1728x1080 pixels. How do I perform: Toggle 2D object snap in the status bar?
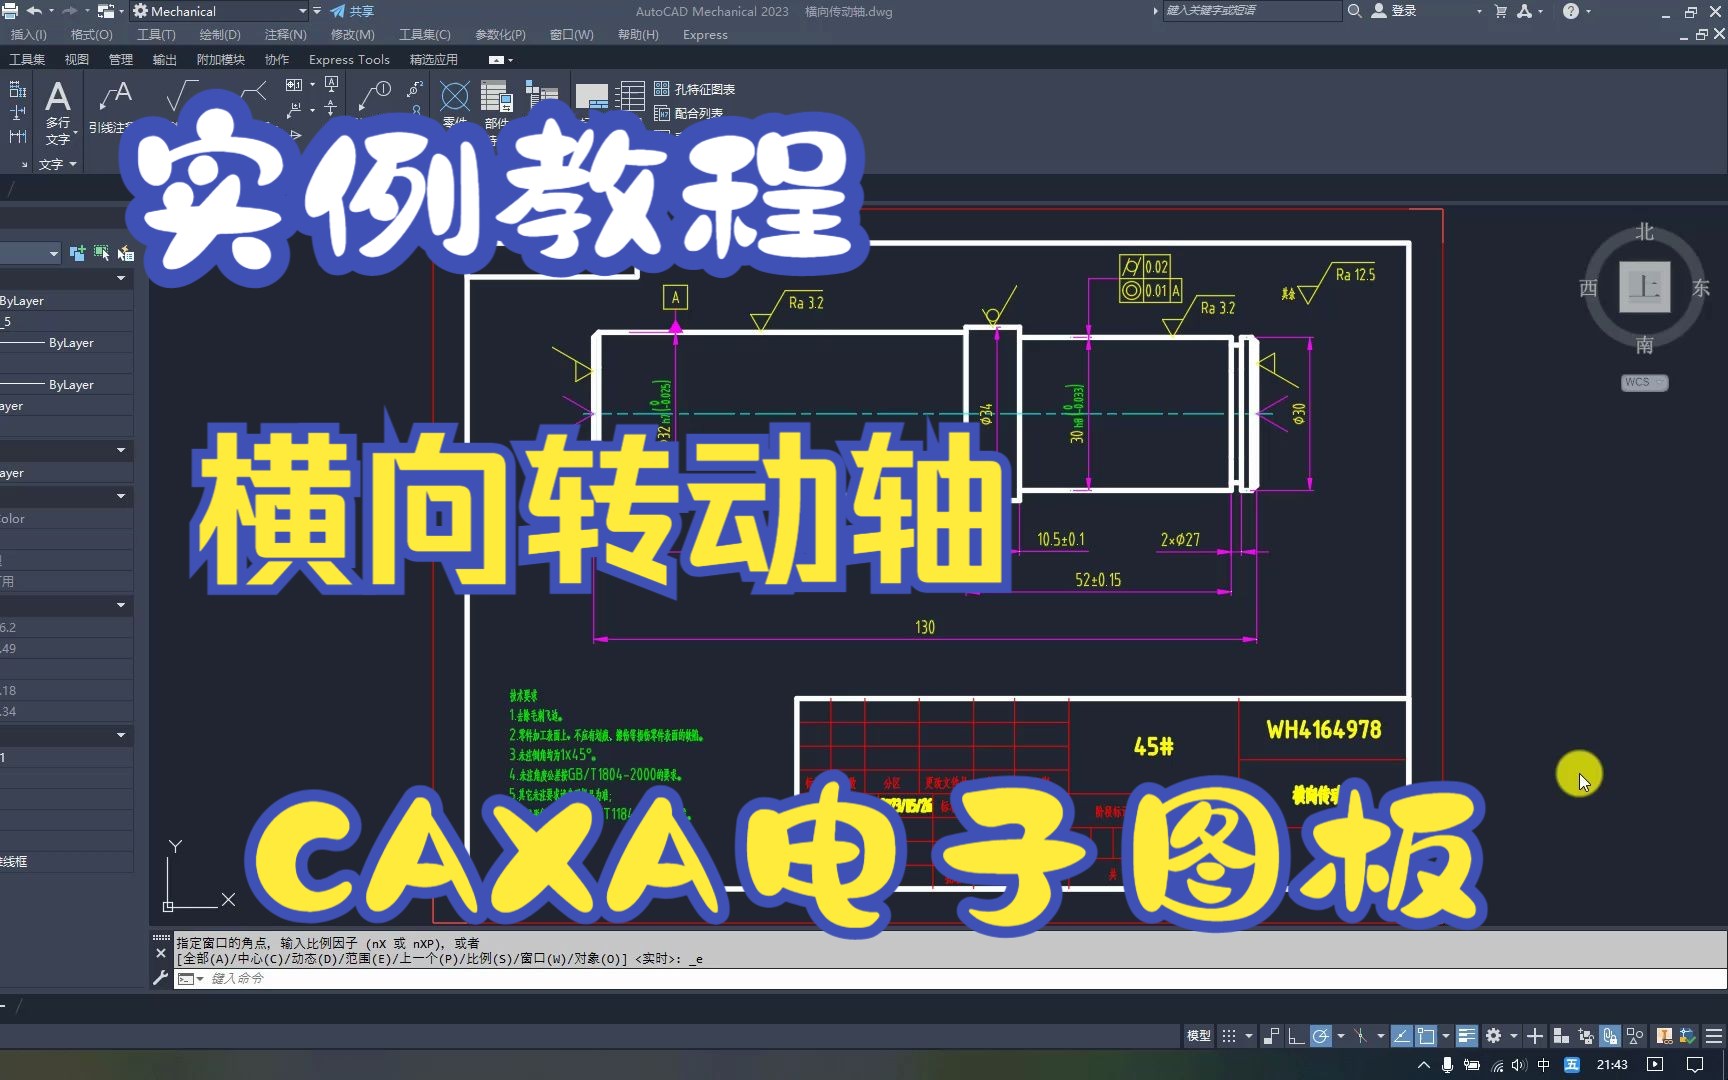1426,1036
